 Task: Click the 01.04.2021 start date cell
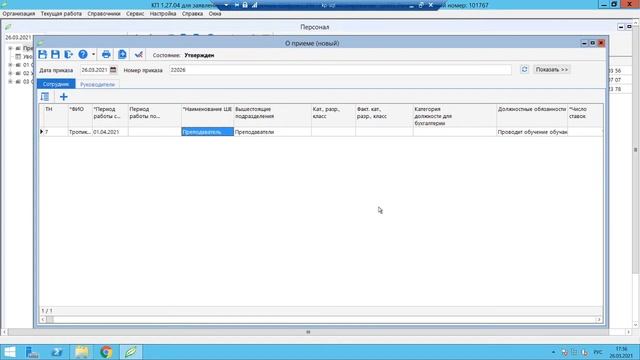(x=110, y=132)
